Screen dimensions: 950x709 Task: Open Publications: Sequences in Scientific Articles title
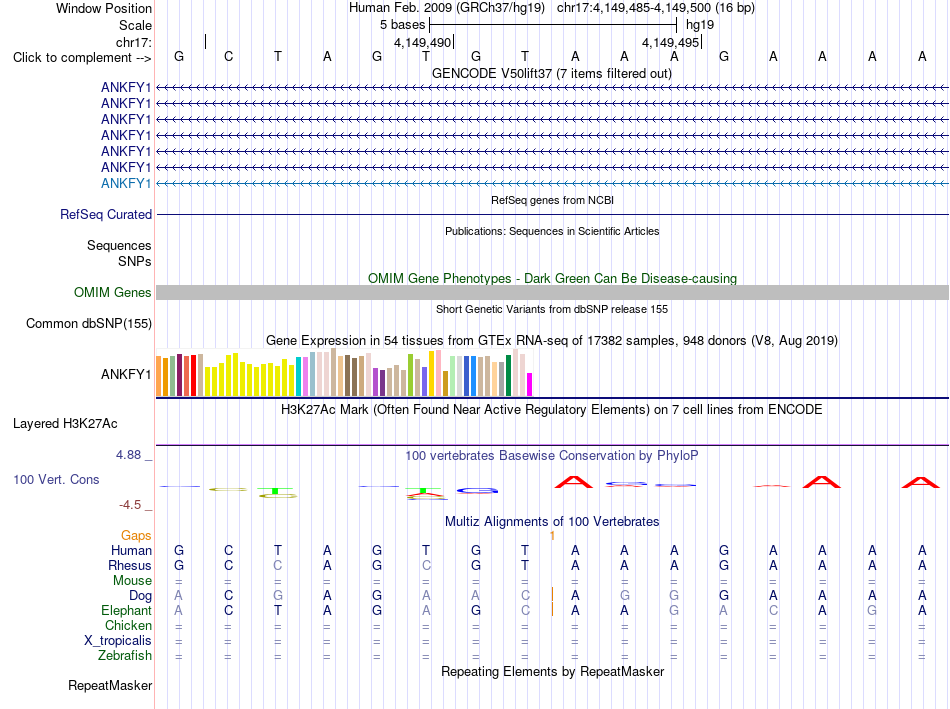[x=552, y=231]
